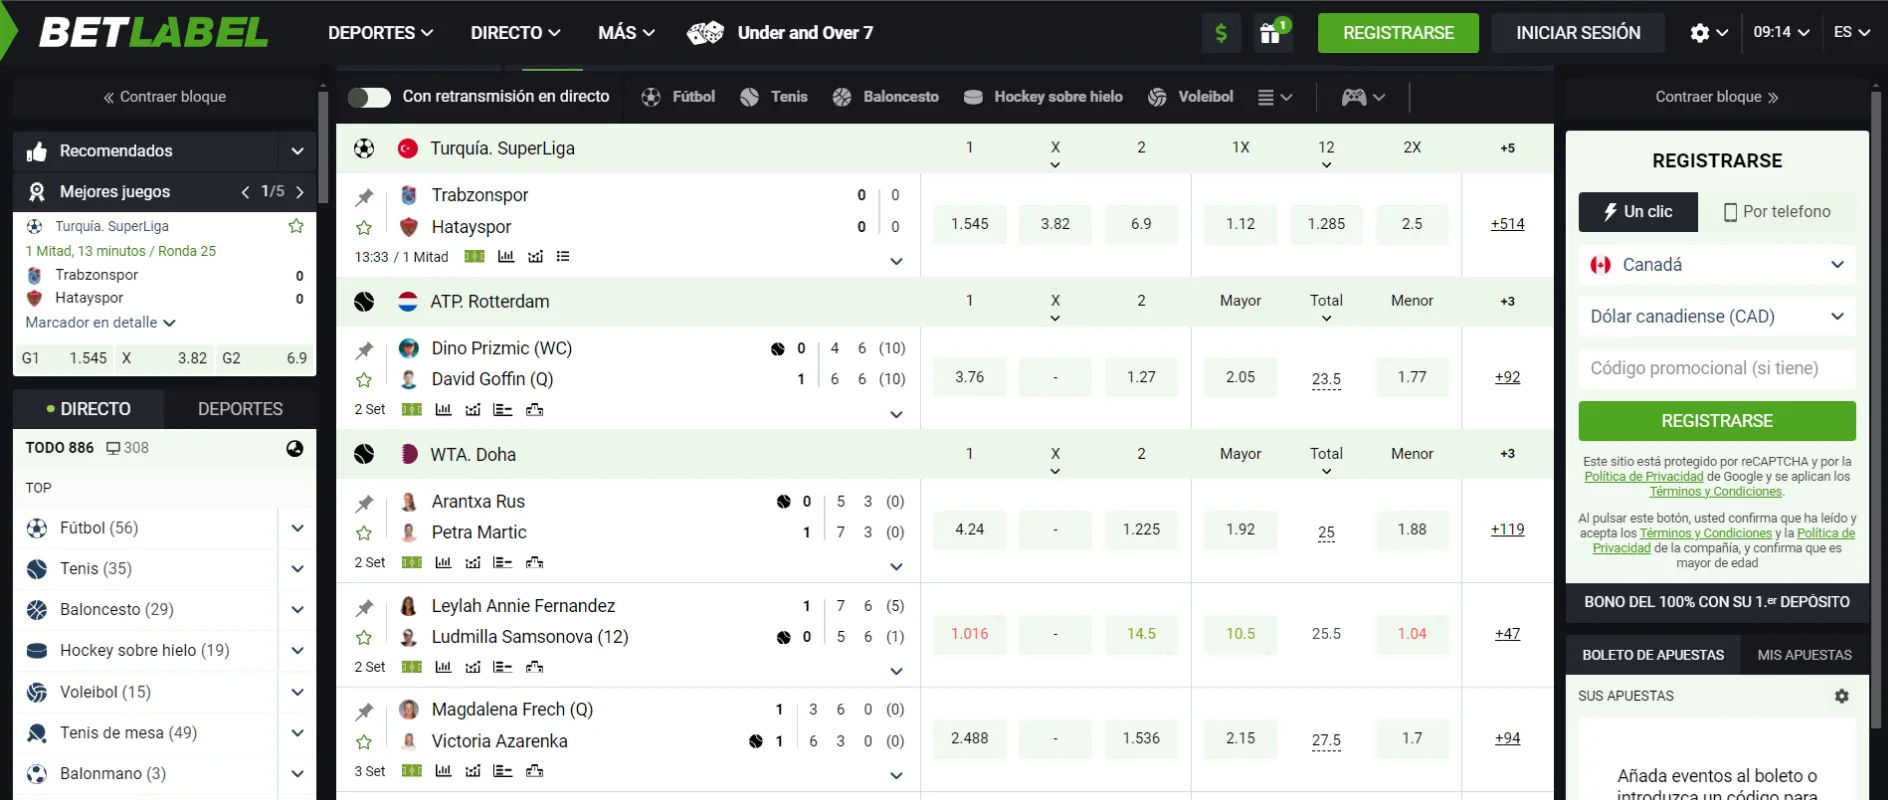Switch to MIS APUESTAS tab
1888x800 pixels.
(x=1805, y=655)
